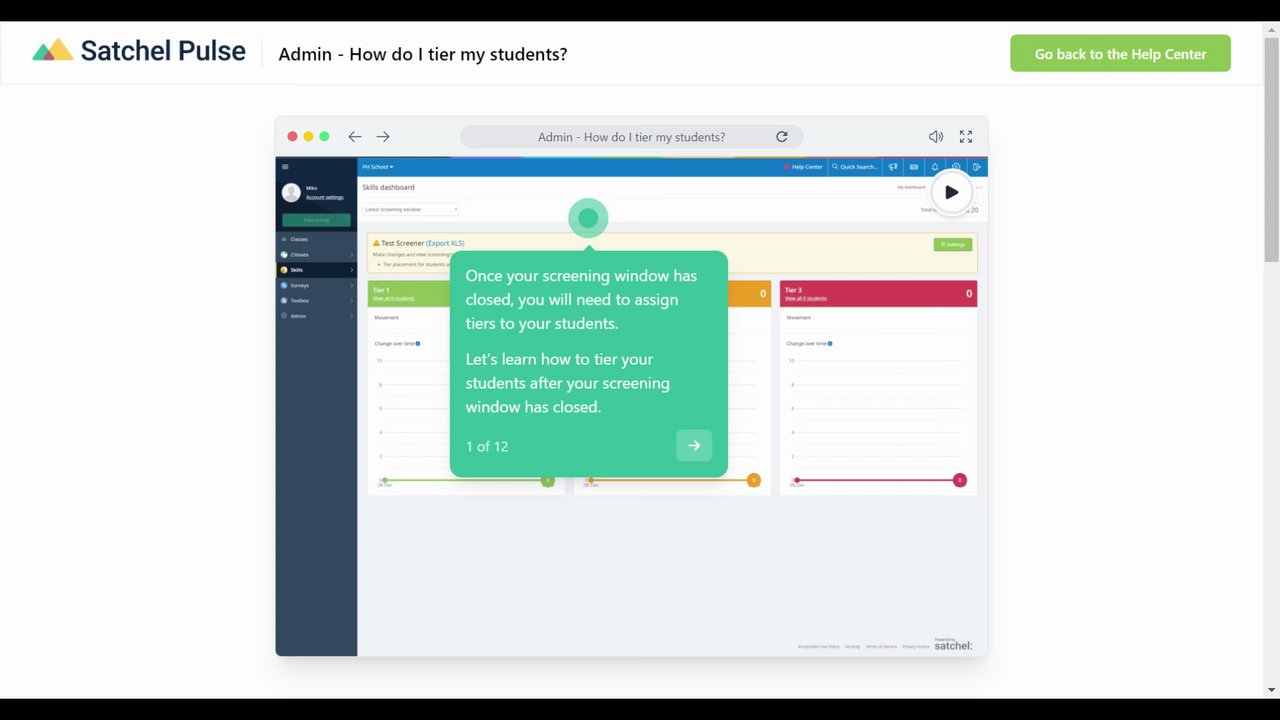1280x720 pixels.
Task: Click the Admin gear sidebar icon
Action: point(284,316)
